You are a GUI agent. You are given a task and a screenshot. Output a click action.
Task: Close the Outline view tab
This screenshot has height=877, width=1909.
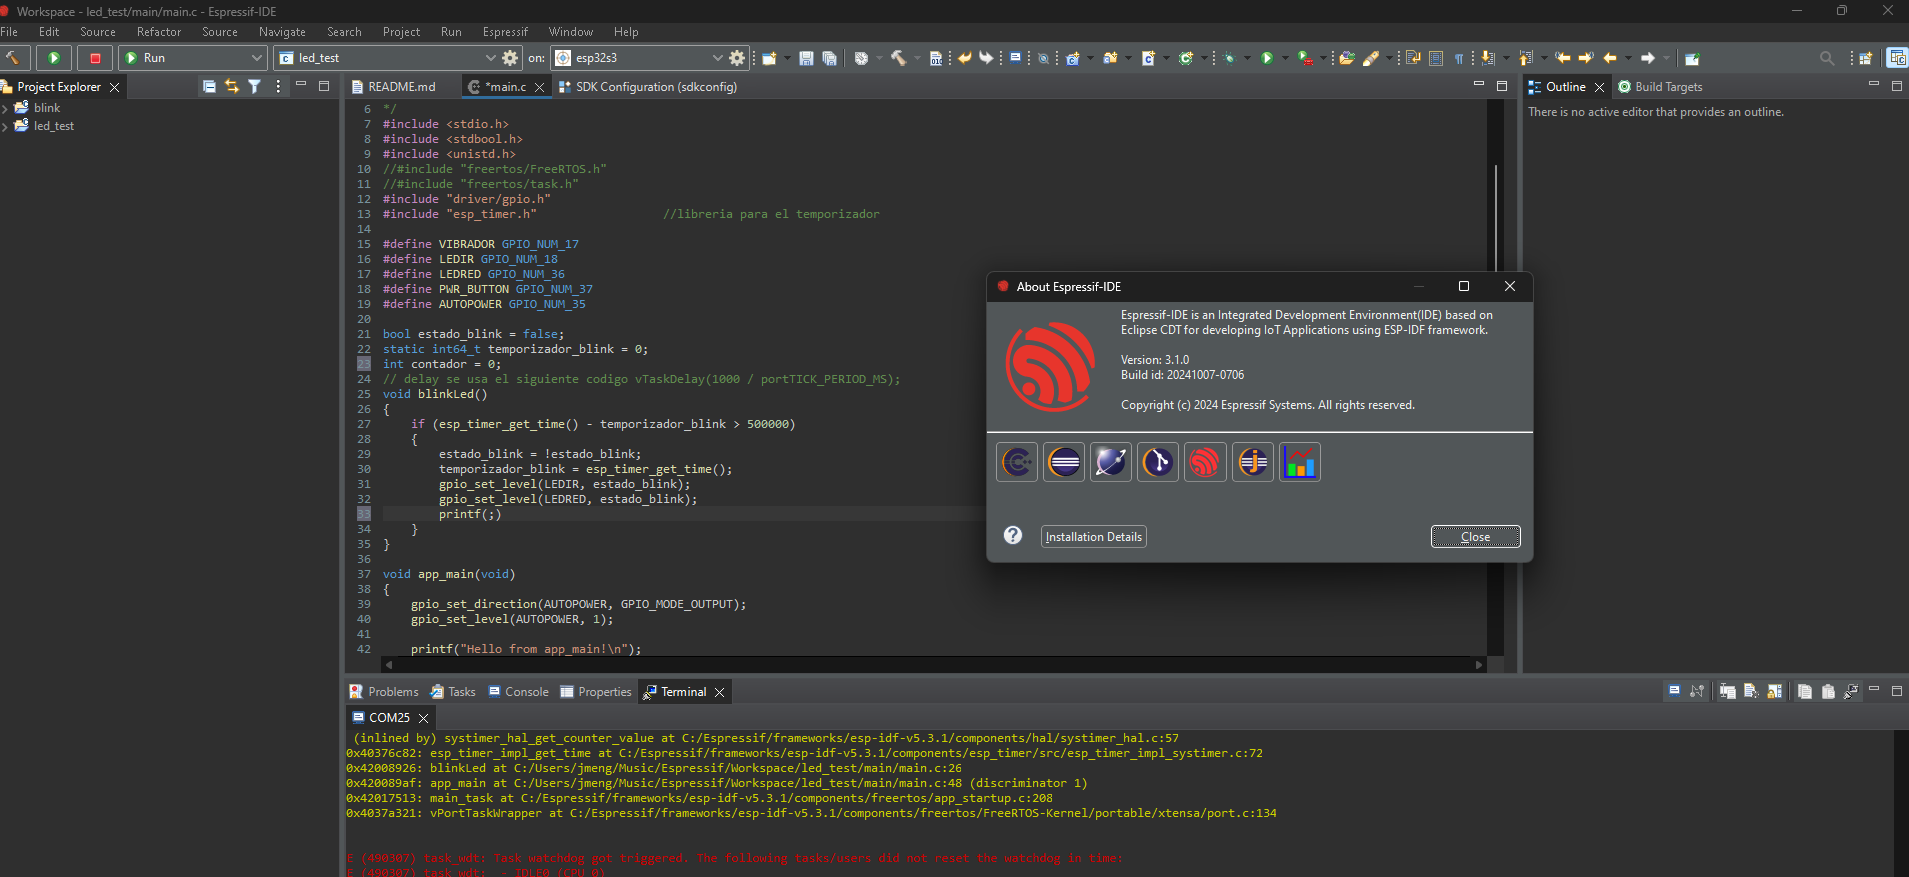(1599, 87)
